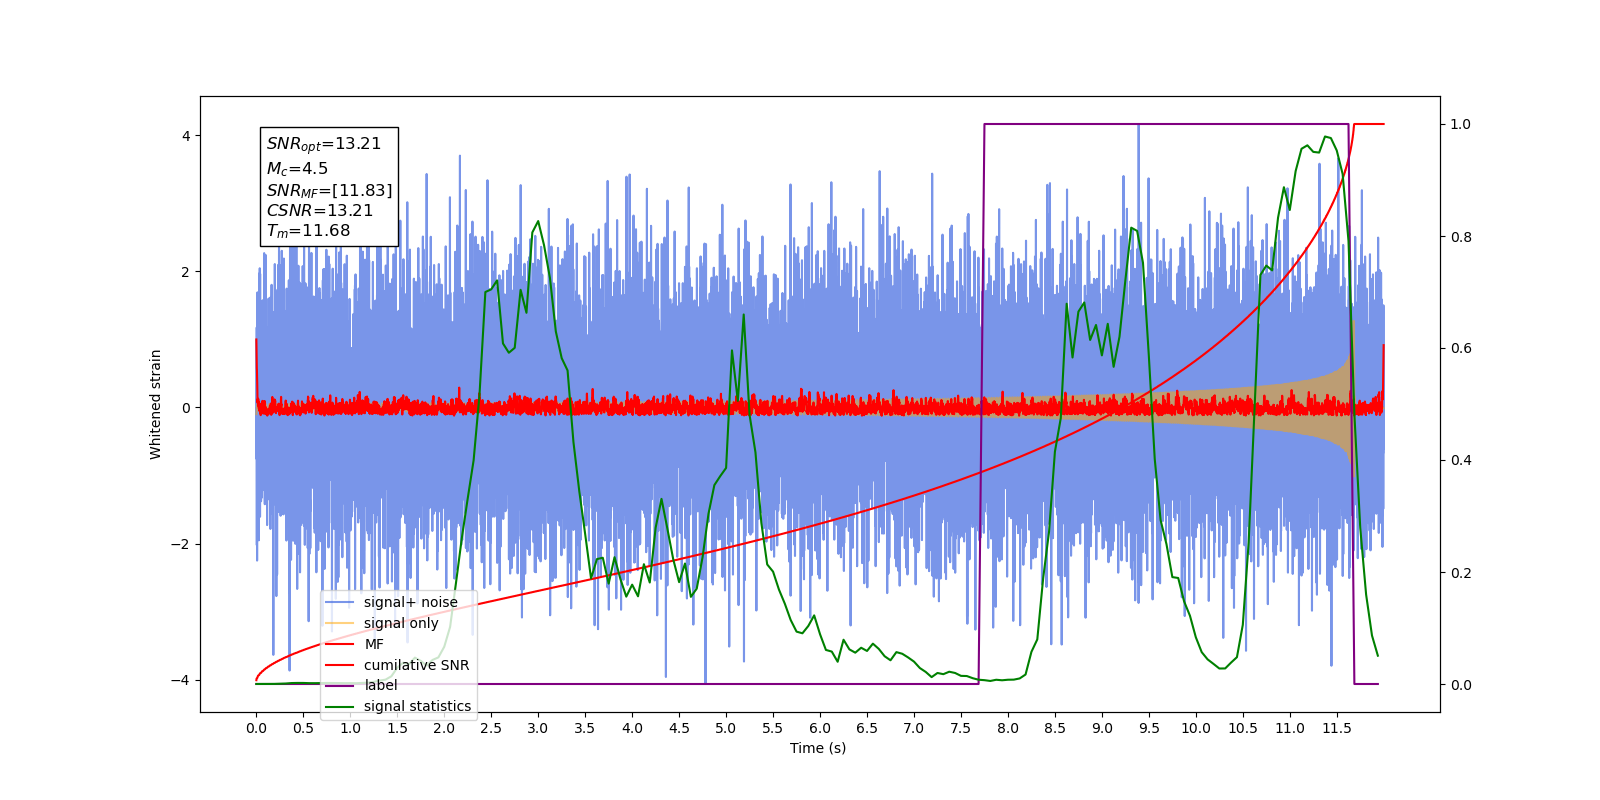The image size is (1600, 800).
Task: Click the 7.0 tick on the time axis
Action: pos(914,728)
